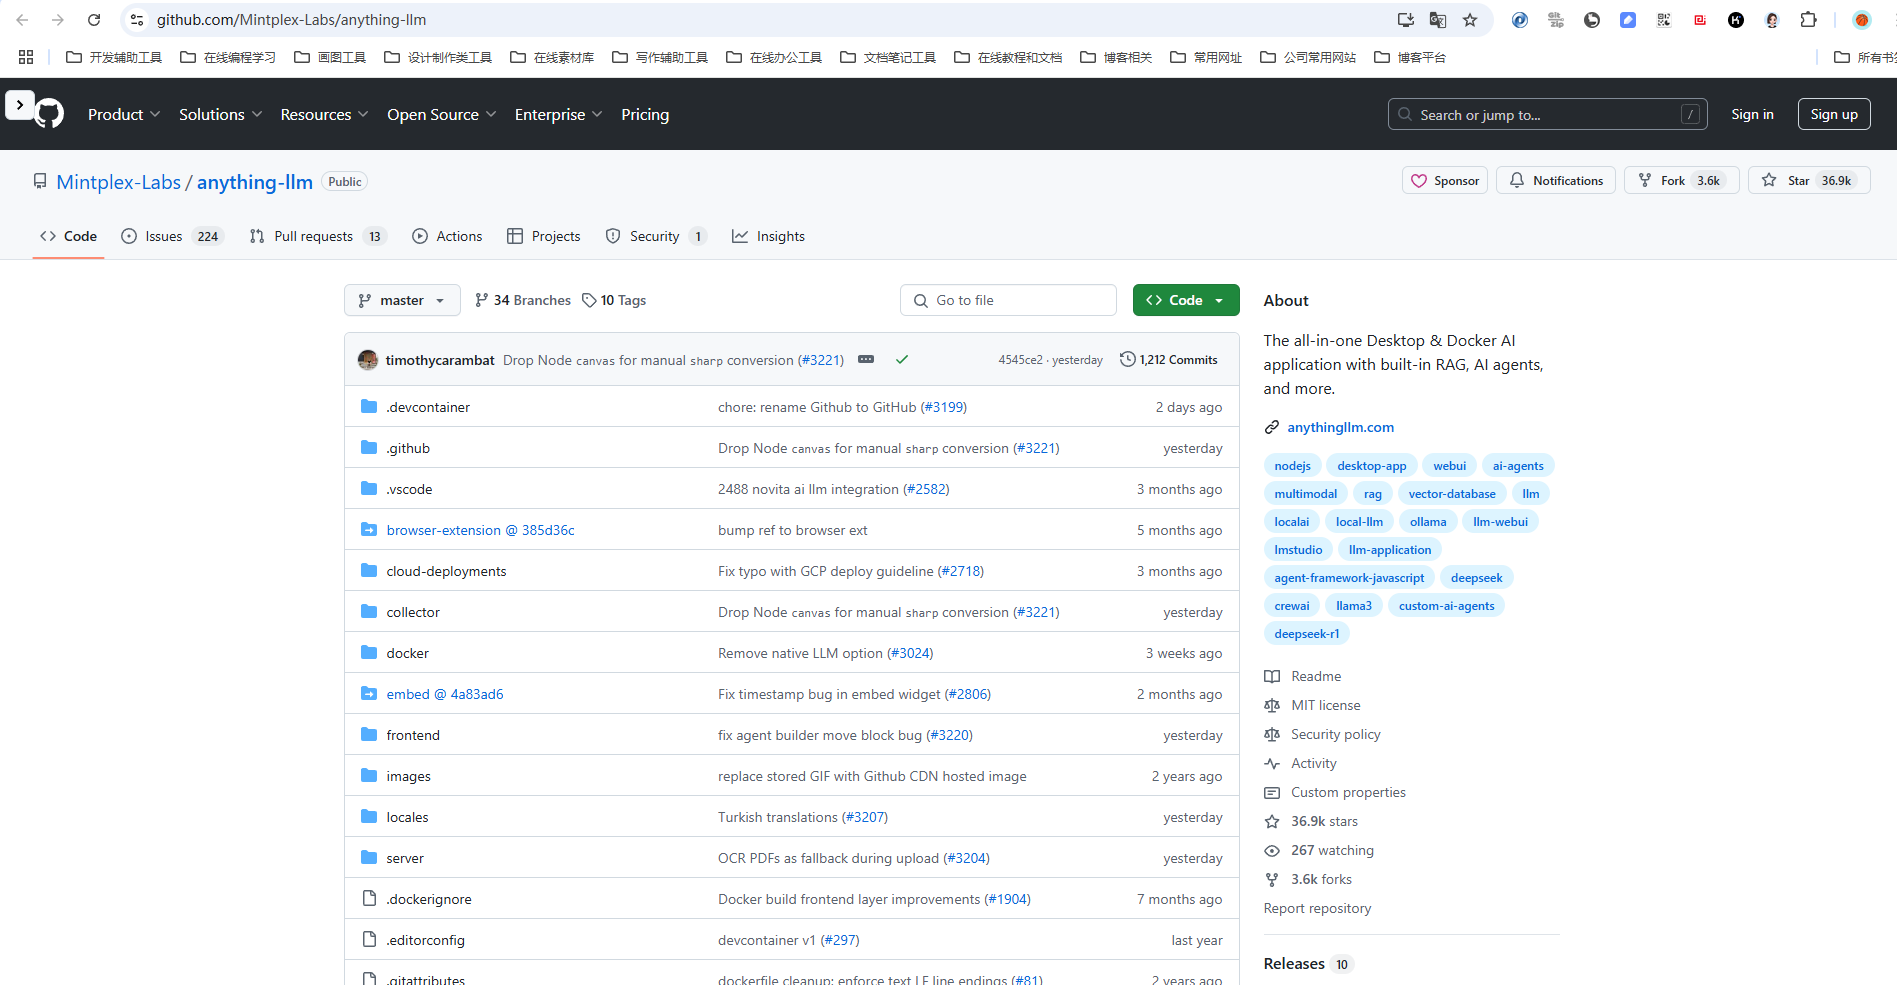1897x985 pixels.
Task: Expand commit message ellipsis button
Action: coord(866,360)
